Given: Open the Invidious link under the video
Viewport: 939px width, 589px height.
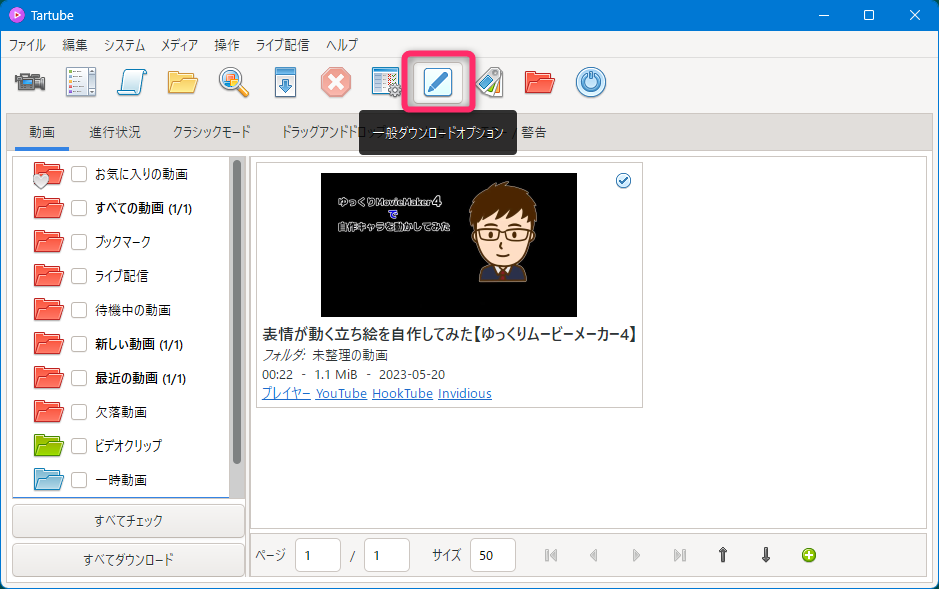Looking at the screenshot, I should click(464, 393).
